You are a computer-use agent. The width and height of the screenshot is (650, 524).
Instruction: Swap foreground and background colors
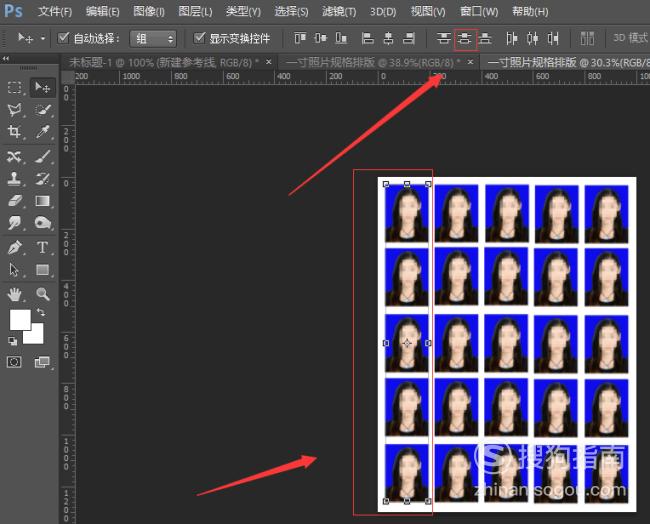(40, 312)
